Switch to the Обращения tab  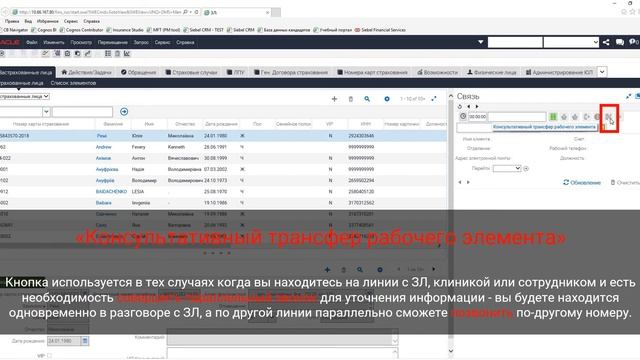point(139,72)
